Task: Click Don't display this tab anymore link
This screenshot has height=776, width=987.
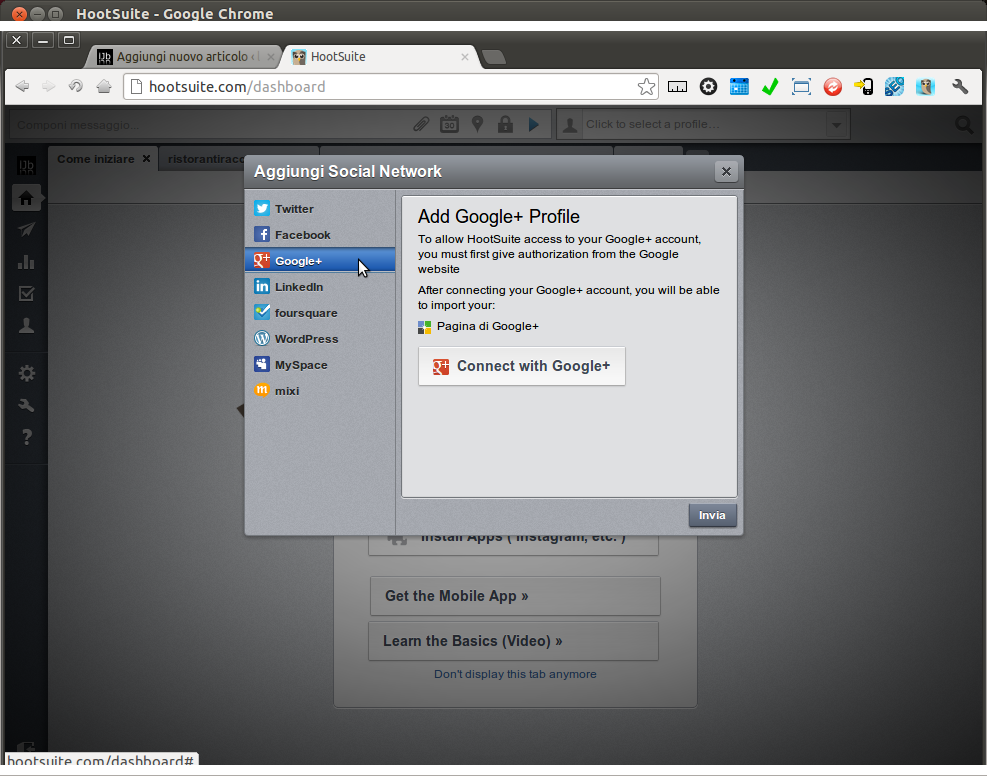Action: [515, 674]
